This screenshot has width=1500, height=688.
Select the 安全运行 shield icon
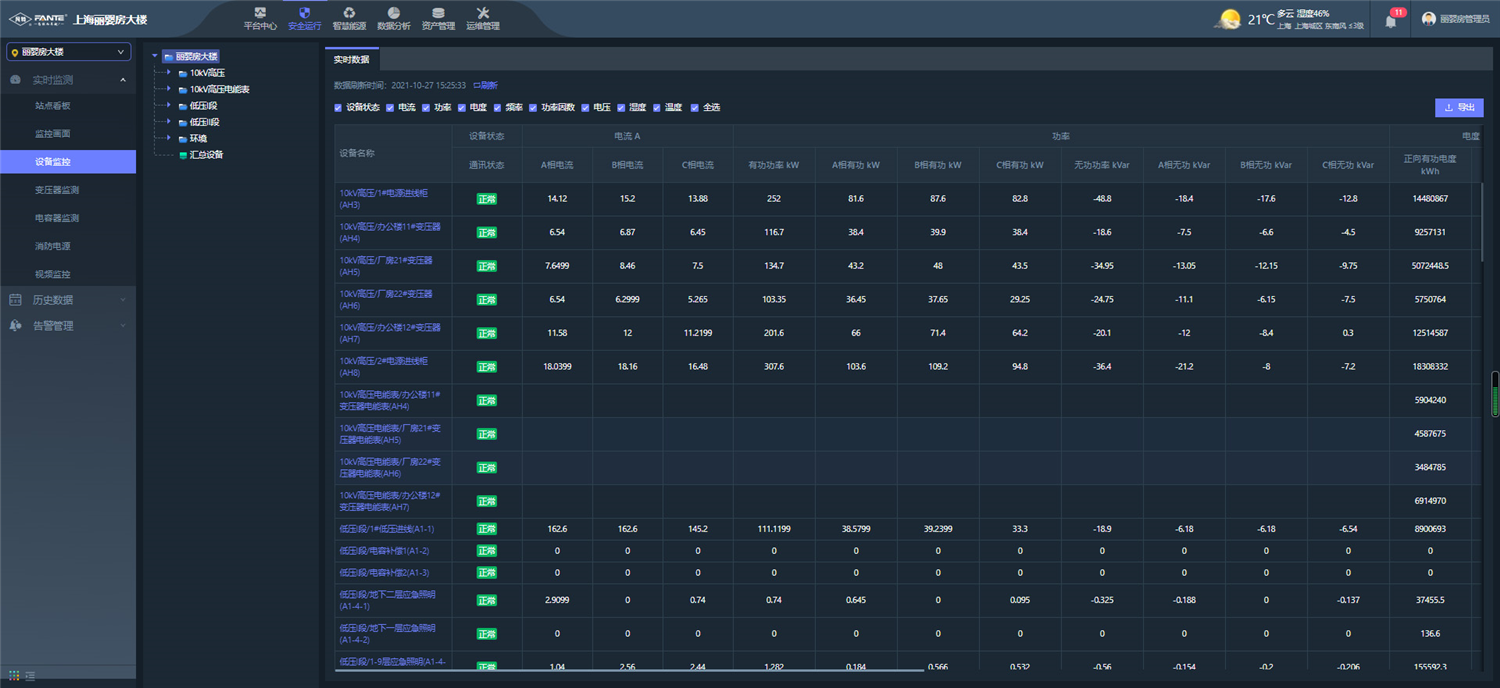pos(305,13)
